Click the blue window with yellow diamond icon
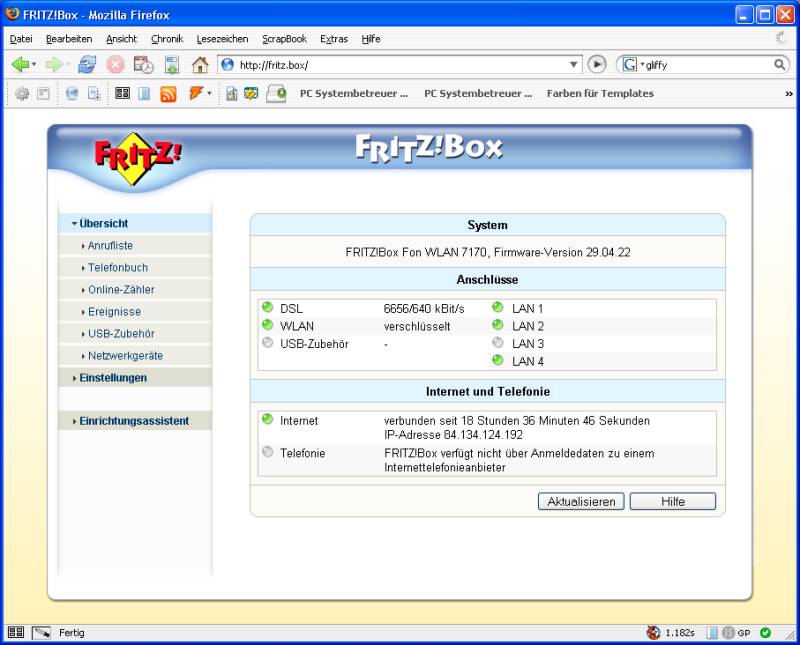This screenshot has height=645, width=800. coord(251,93)
